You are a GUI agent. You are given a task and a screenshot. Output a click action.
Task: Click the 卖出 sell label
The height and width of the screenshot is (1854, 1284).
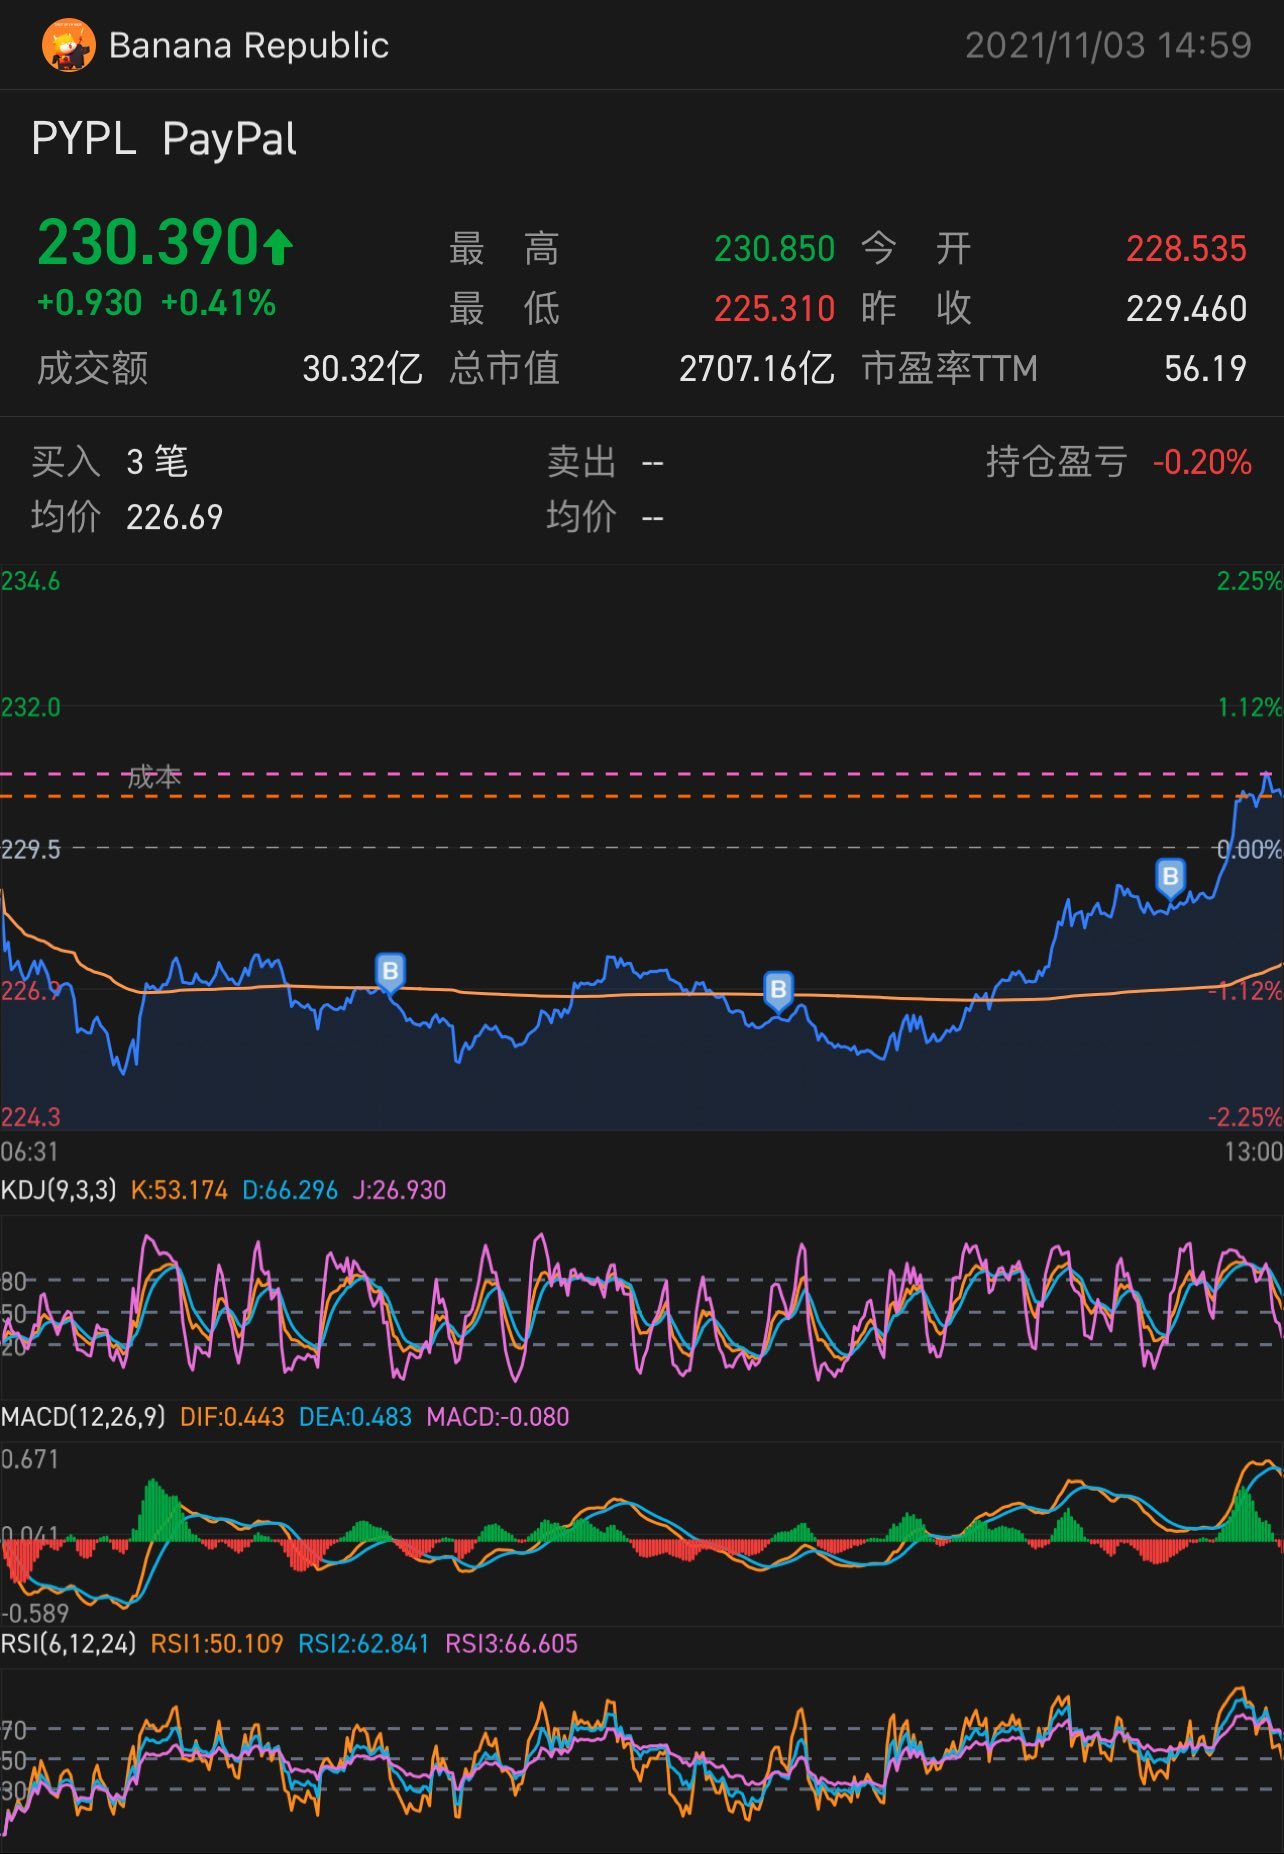click(581, 462)
